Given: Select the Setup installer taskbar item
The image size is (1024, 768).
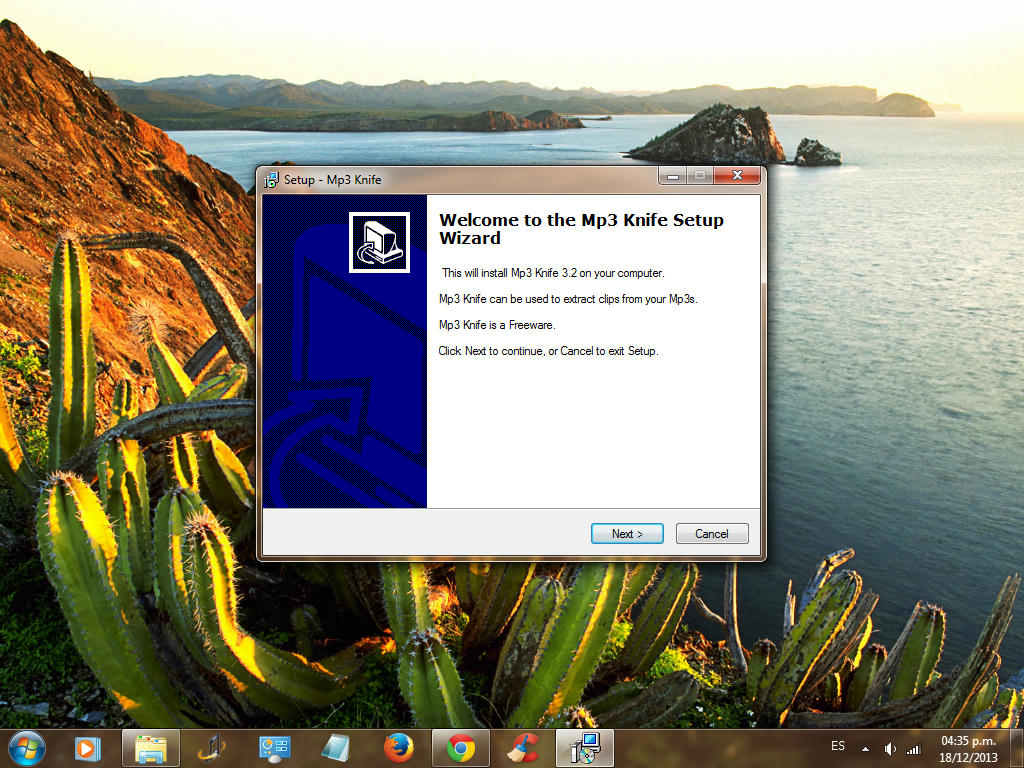Looking at the screenshot, I should point(584,748).
